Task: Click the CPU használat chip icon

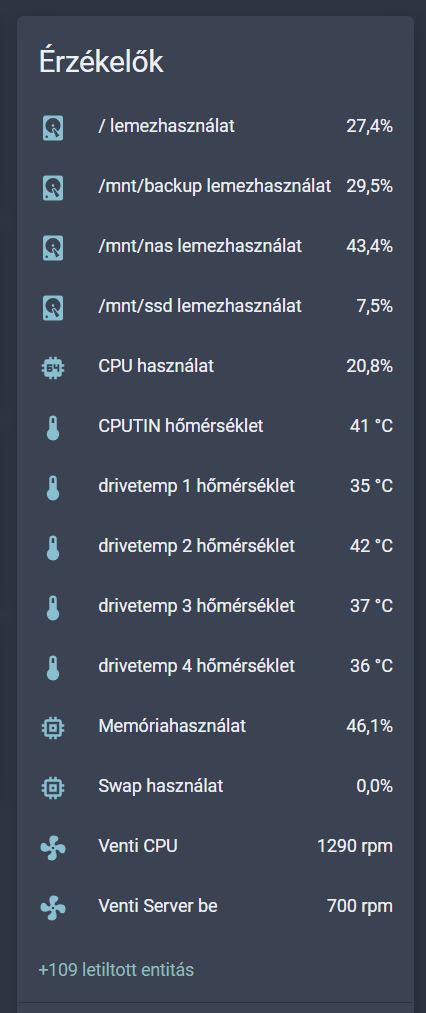Action: coord(53,367)
